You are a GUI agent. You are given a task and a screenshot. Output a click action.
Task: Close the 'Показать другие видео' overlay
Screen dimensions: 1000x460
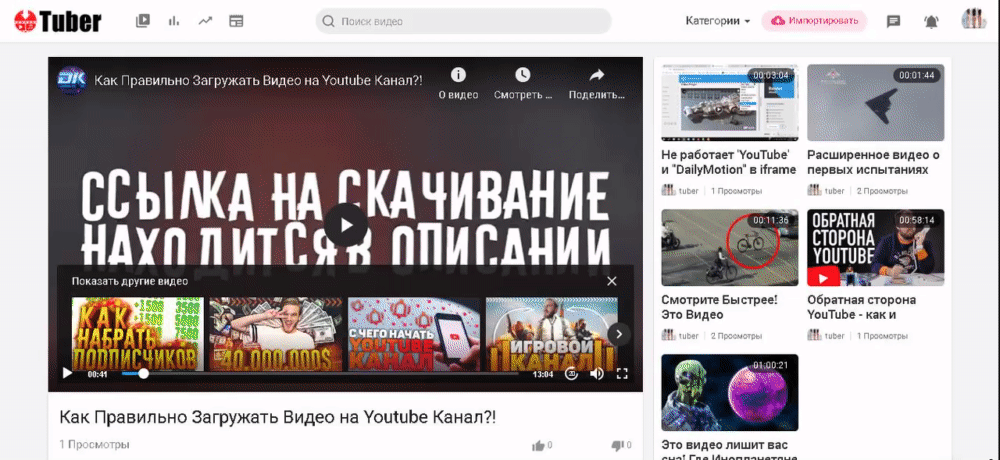coord(612,281)
